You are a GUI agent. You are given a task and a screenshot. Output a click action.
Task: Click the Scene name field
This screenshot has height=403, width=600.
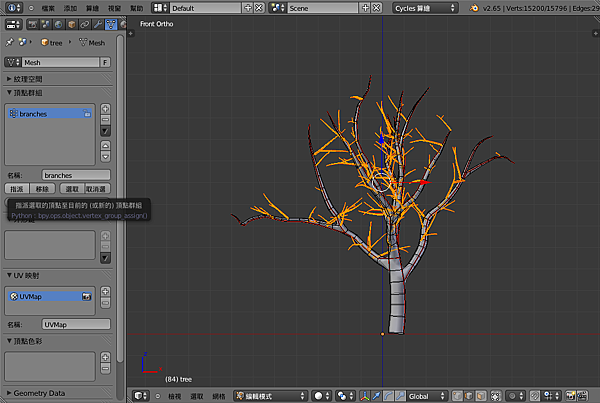tap(323, 8)
